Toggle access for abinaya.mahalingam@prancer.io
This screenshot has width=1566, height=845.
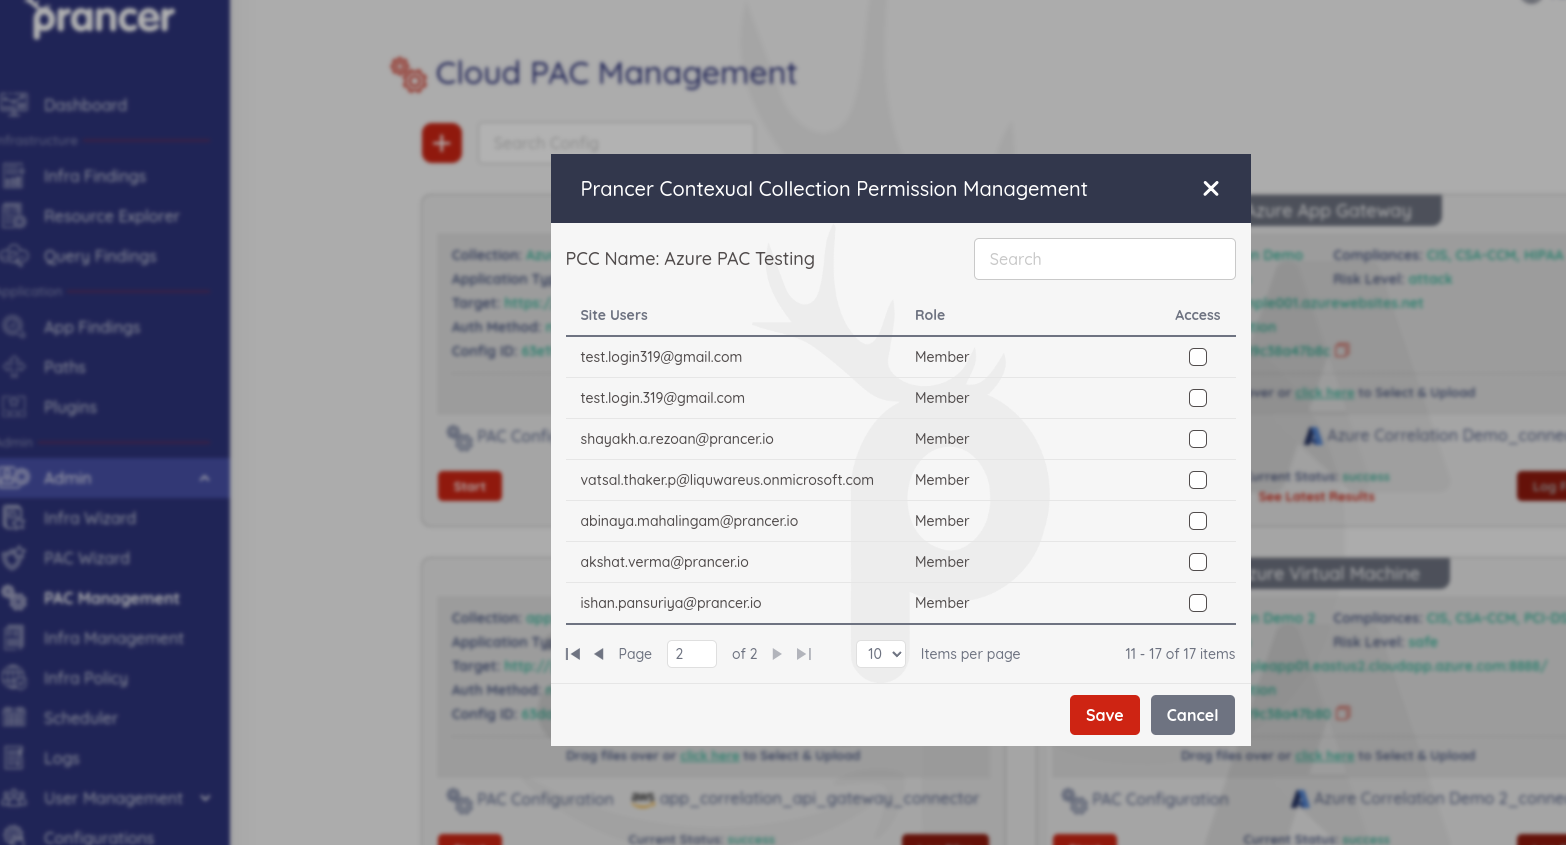1198,521
